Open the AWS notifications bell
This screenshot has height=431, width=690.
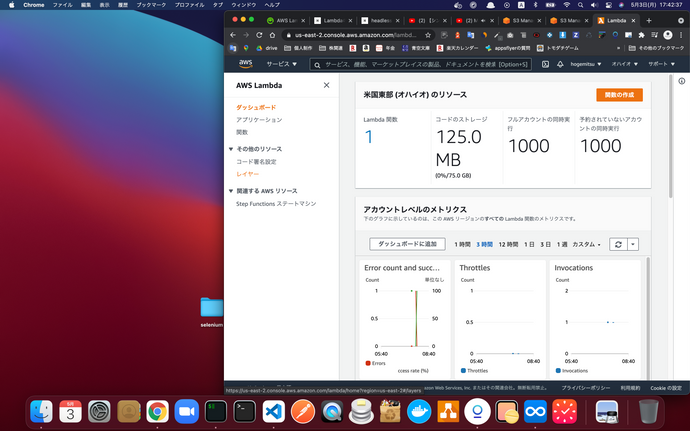click(560, 64)
